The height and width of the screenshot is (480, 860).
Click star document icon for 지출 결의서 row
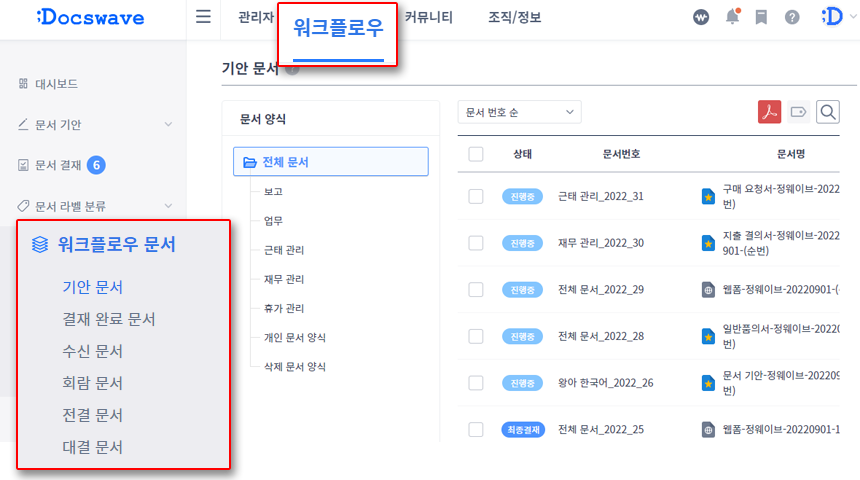[708, 243]
